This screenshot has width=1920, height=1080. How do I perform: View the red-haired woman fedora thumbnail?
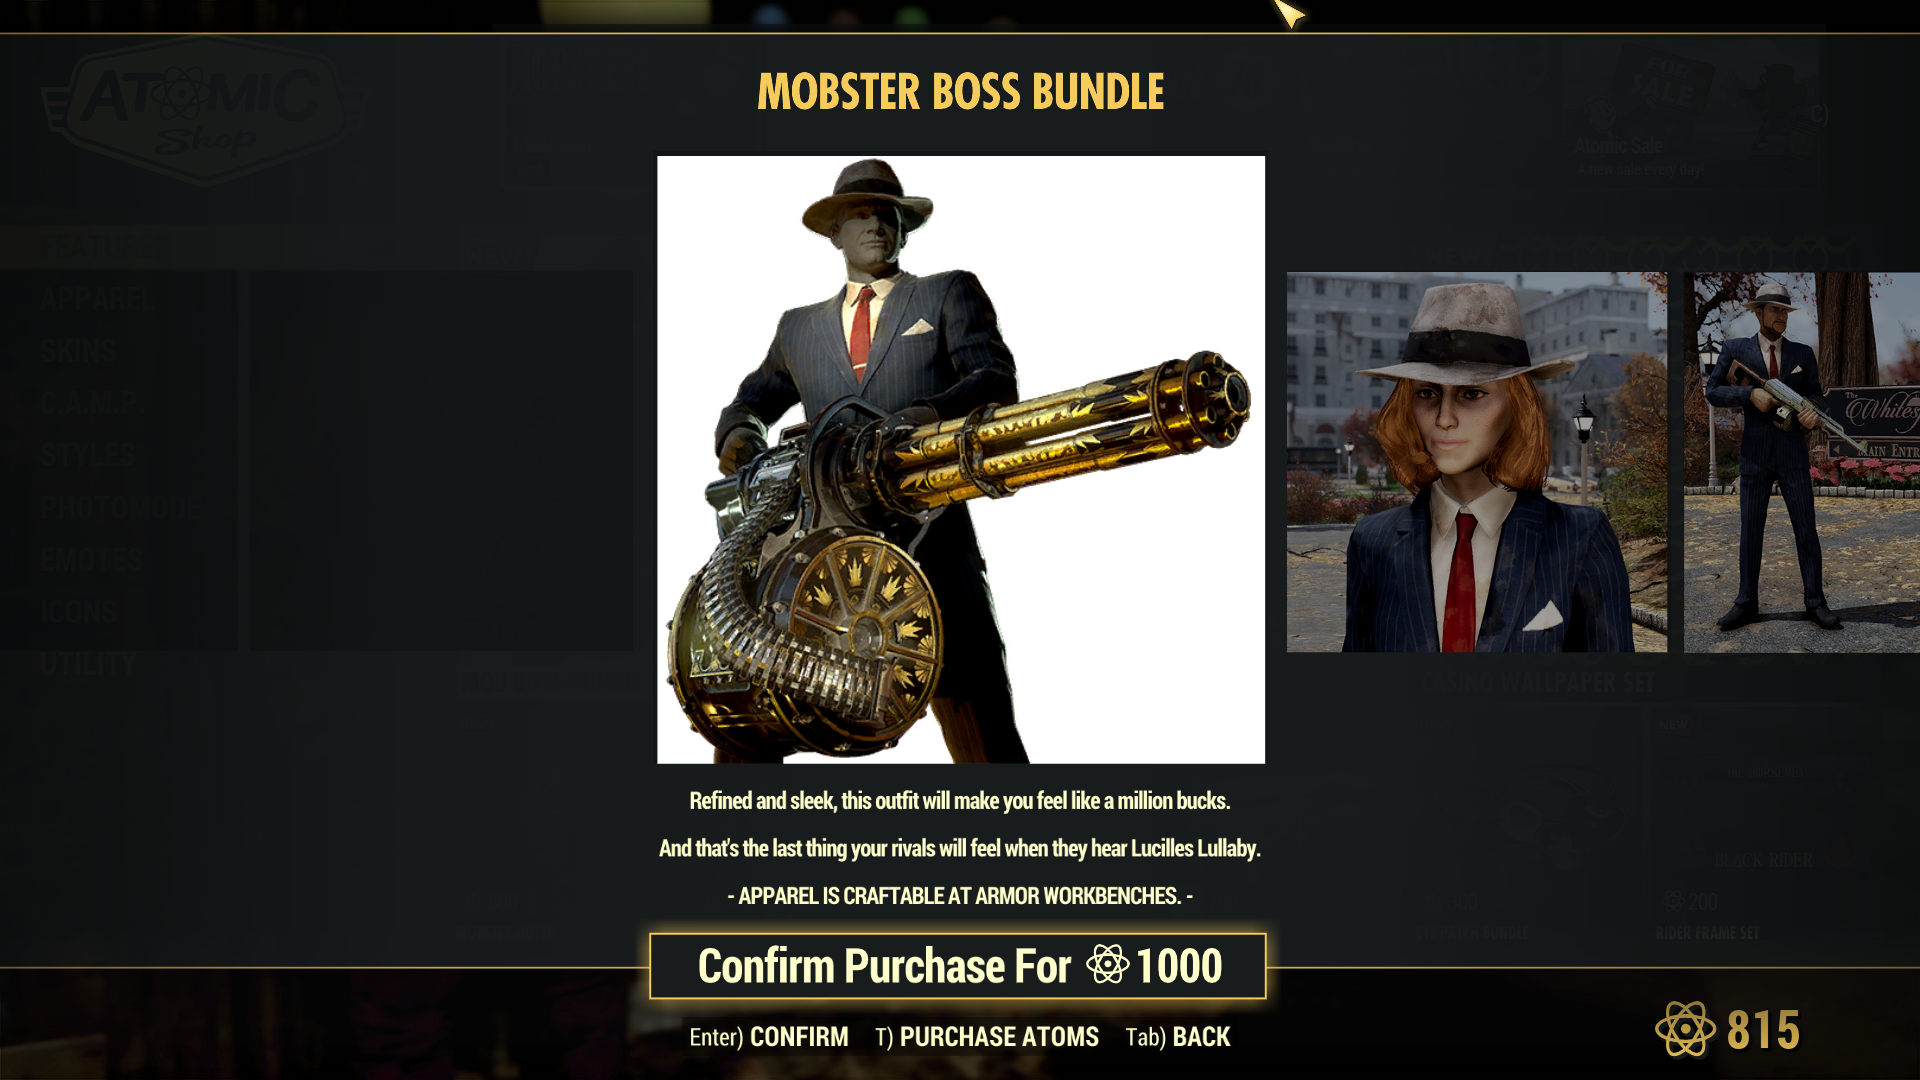click(1477, 462)
